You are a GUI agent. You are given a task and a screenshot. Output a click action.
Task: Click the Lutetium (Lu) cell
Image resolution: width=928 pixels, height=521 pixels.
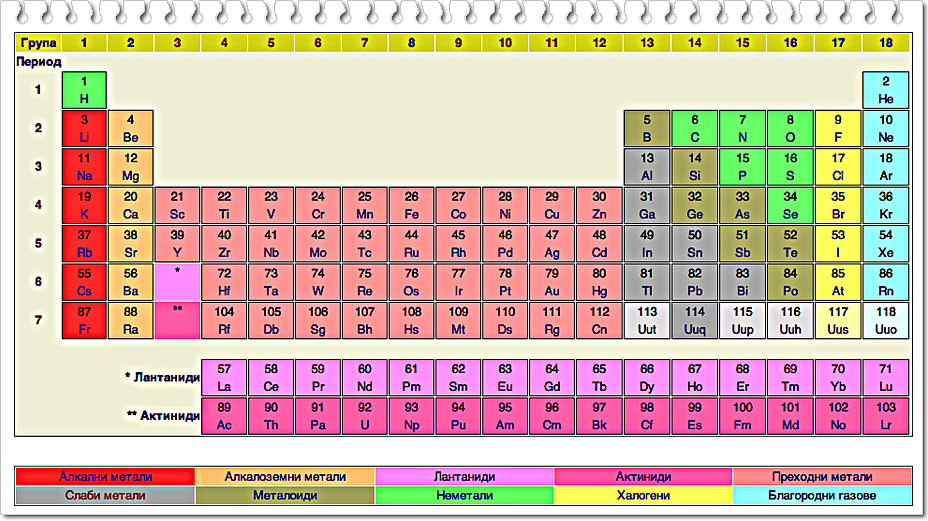(x=885, y=378)
